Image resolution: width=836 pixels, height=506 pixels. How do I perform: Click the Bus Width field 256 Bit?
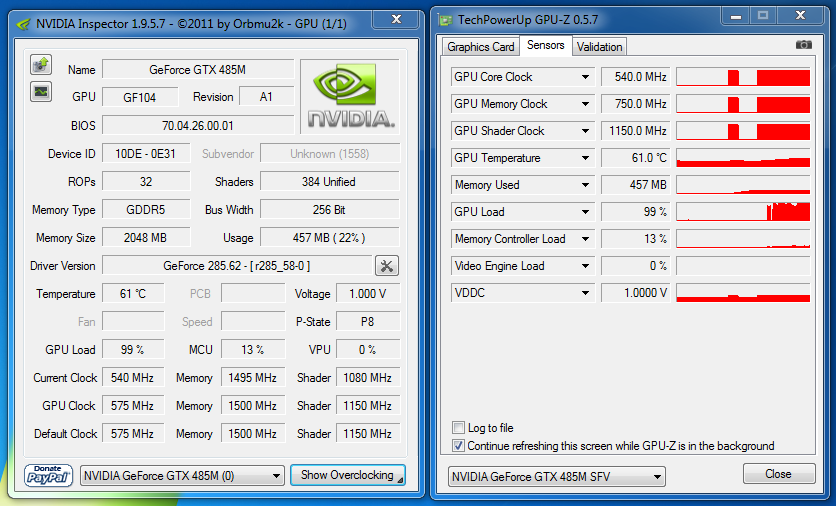click(x=329, y=210)
